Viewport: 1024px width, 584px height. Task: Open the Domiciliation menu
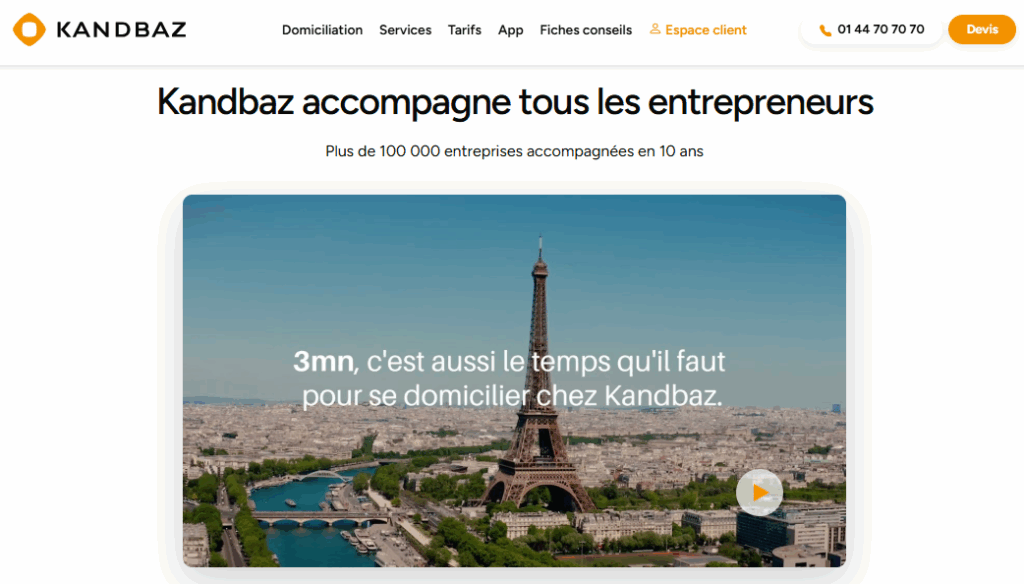tap(322, 30)
